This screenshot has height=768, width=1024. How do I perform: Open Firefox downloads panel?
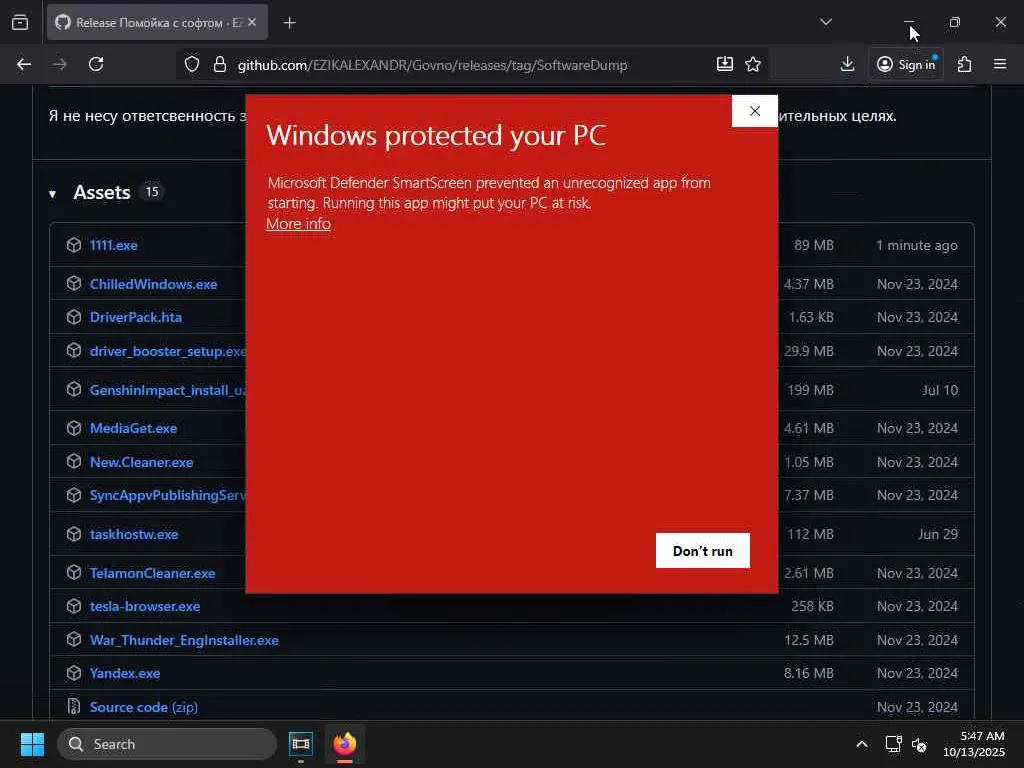(x=847, y=64)
